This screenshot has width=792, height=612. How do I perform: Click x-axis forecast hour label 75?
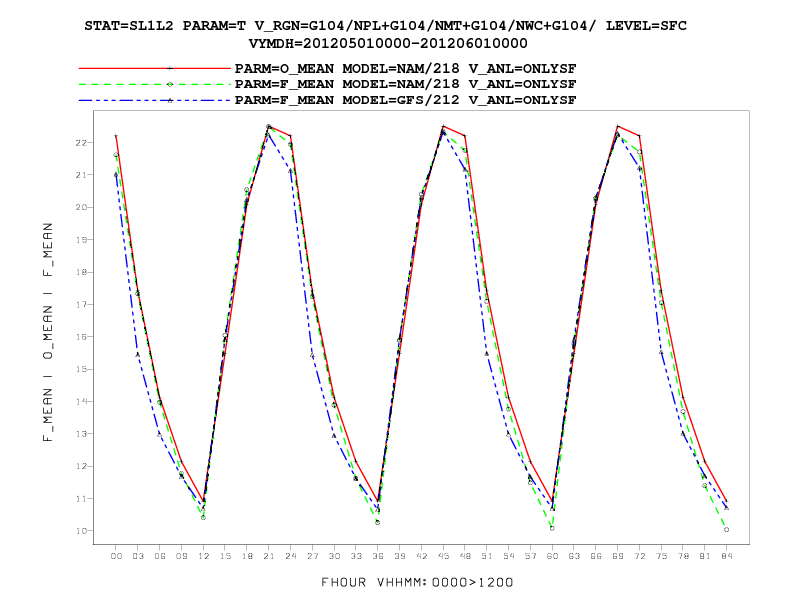661,556
